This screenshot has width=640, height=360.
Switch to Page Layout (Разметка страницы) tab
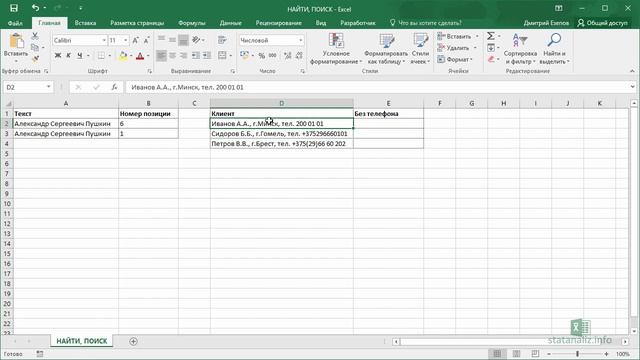pos(137,23)
